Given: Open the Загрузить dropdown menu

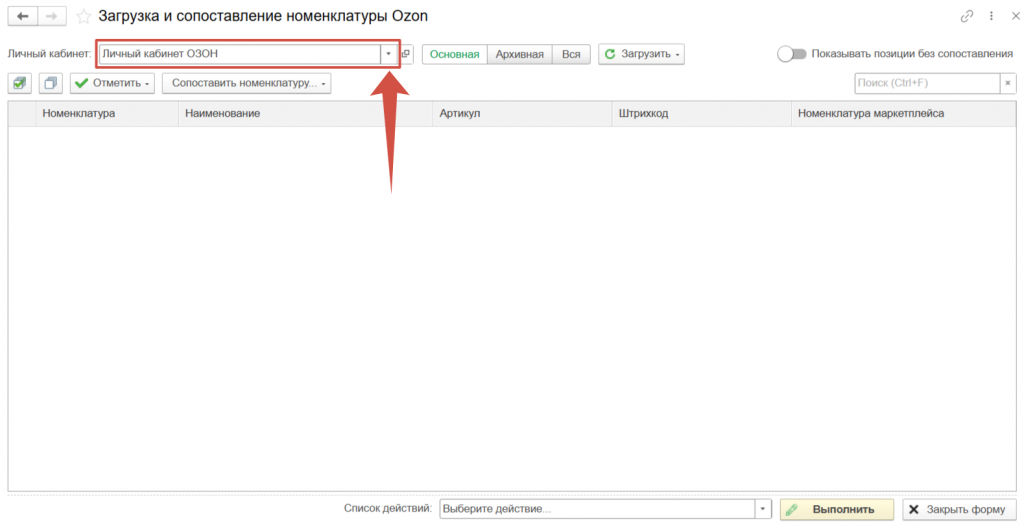Looking at the screenshot, I should coord(642,54).
